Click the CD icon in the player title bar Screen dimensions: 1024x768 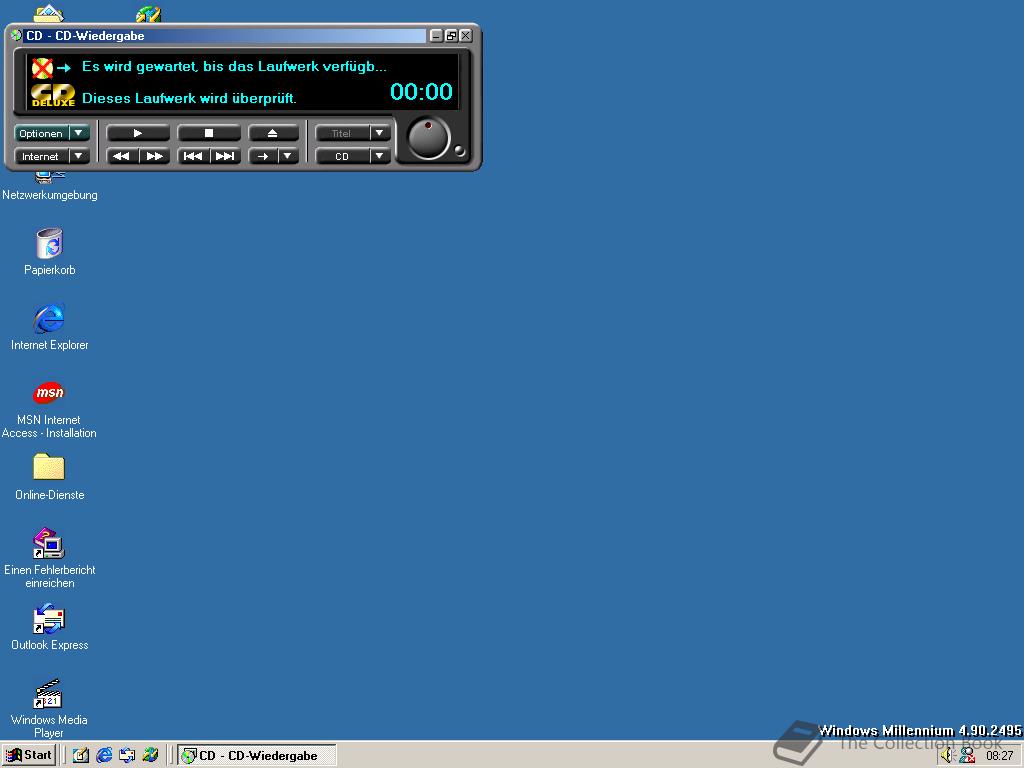pyautogui.click(x=16, y=35)
